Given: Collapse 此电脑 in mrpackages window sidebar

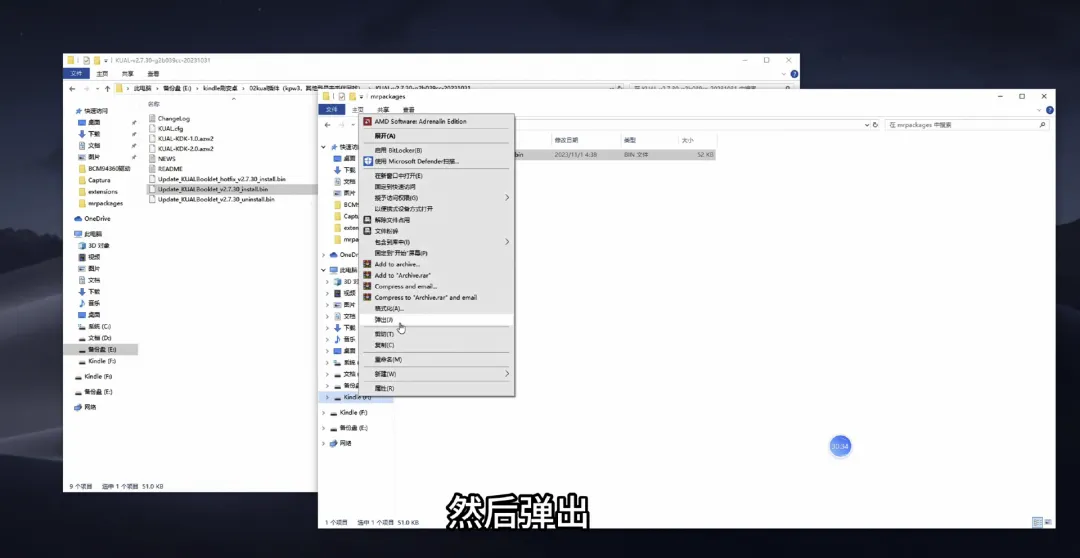Looking at the screenshot, I should pyautogui.click(x=324, y=270).
